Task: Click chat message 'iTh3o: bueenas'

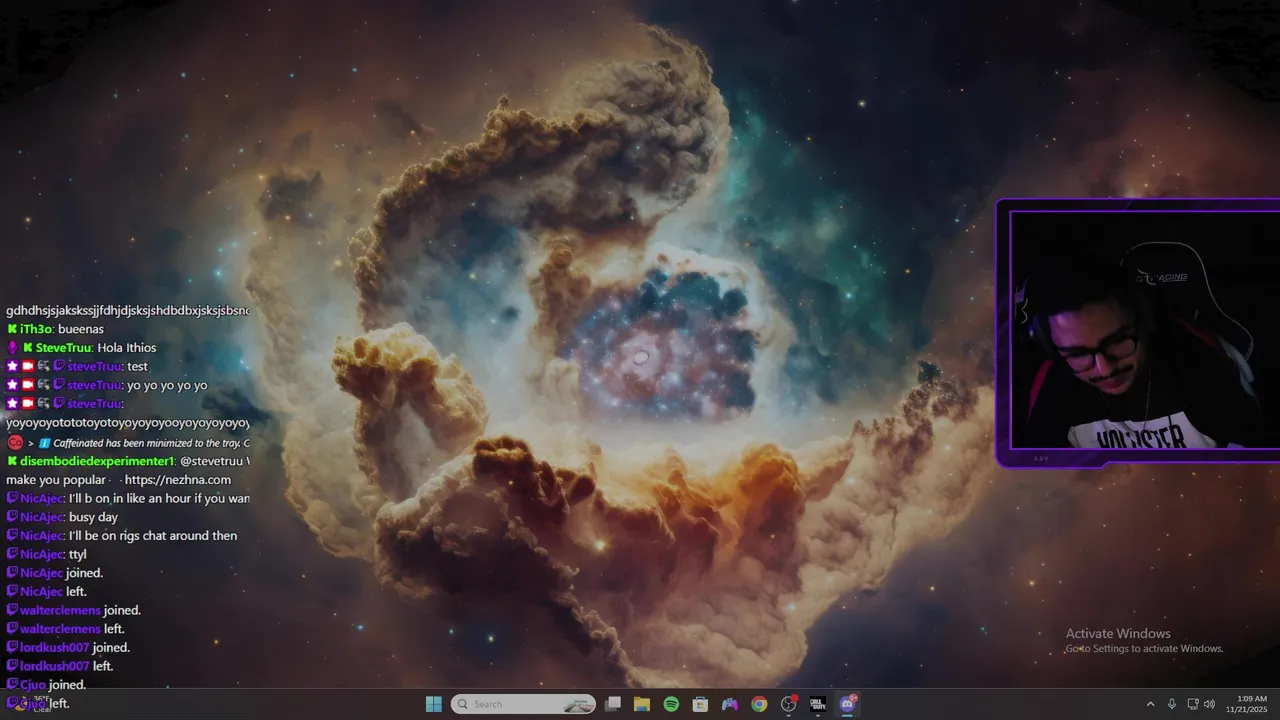Action: (x=55, y=329)
